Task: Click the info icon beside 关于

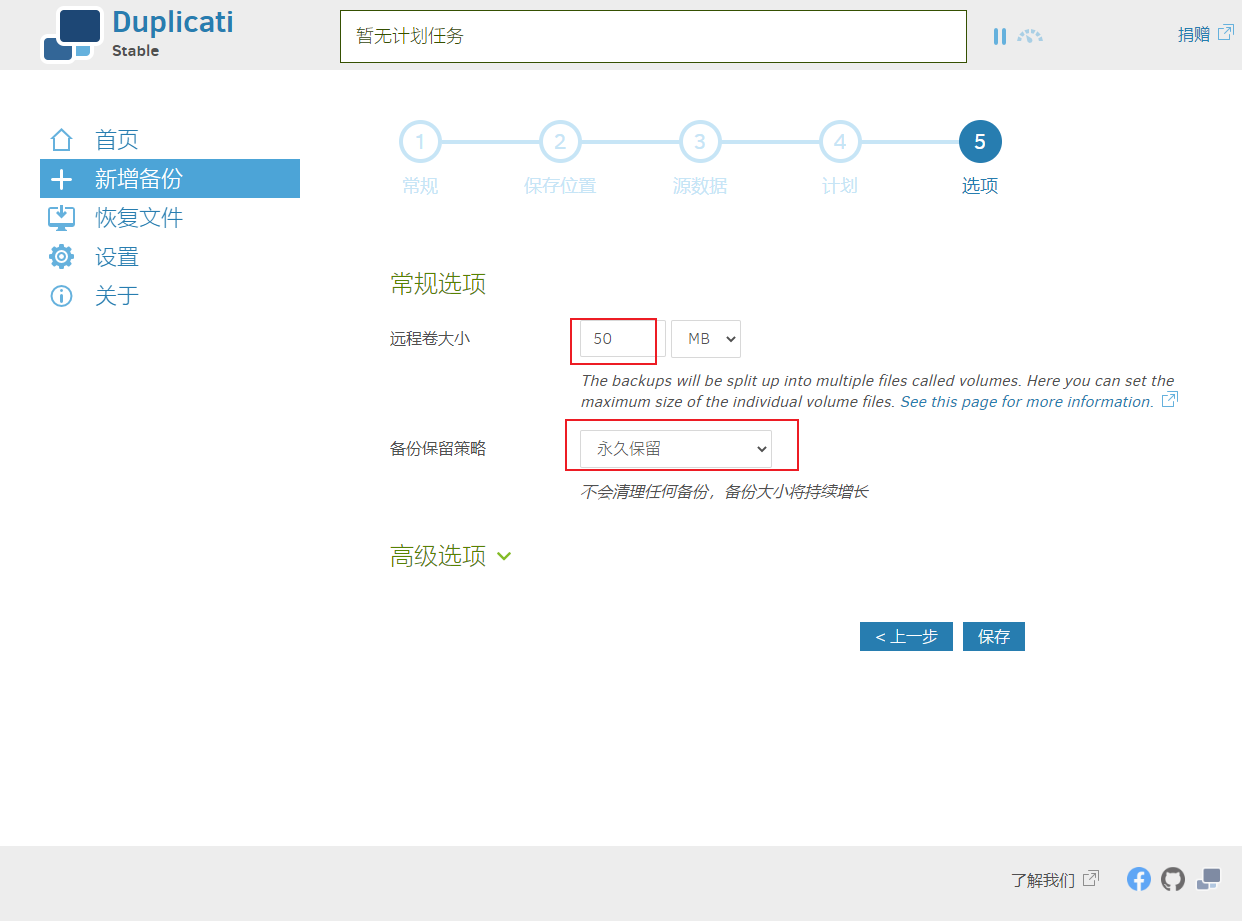Action: point(62,296)
